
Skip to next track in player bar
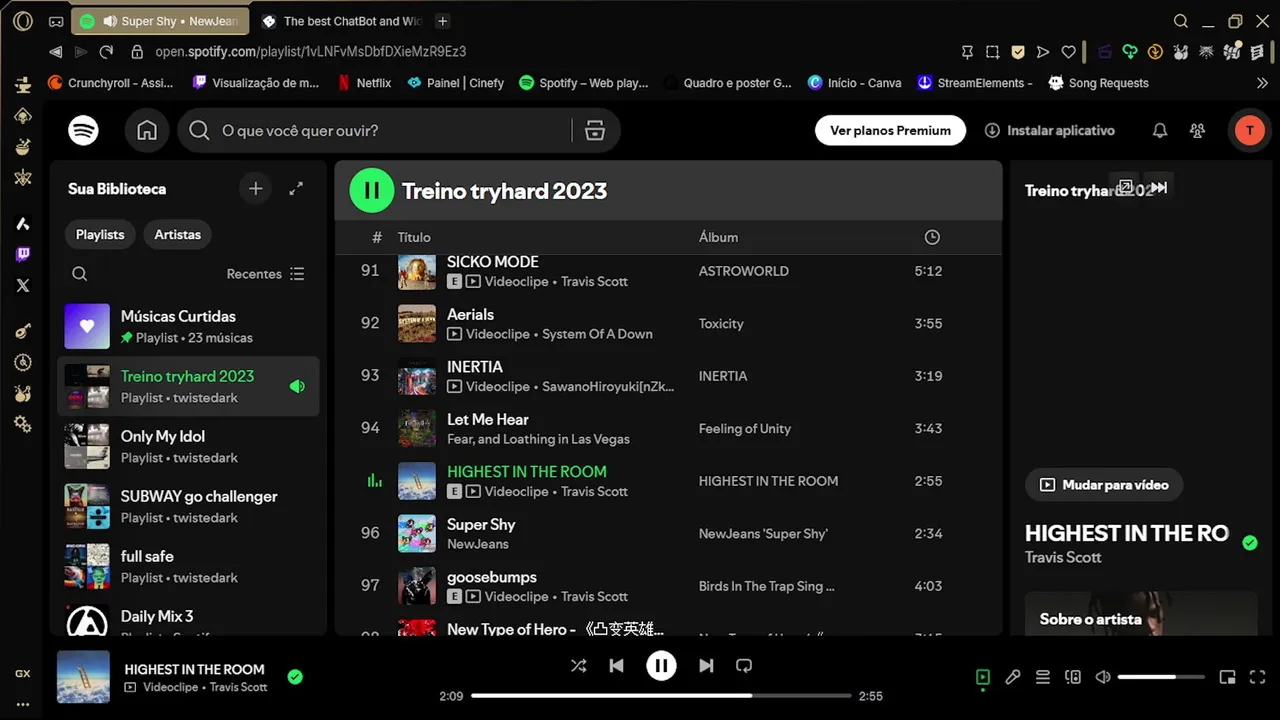coord(706,665)
